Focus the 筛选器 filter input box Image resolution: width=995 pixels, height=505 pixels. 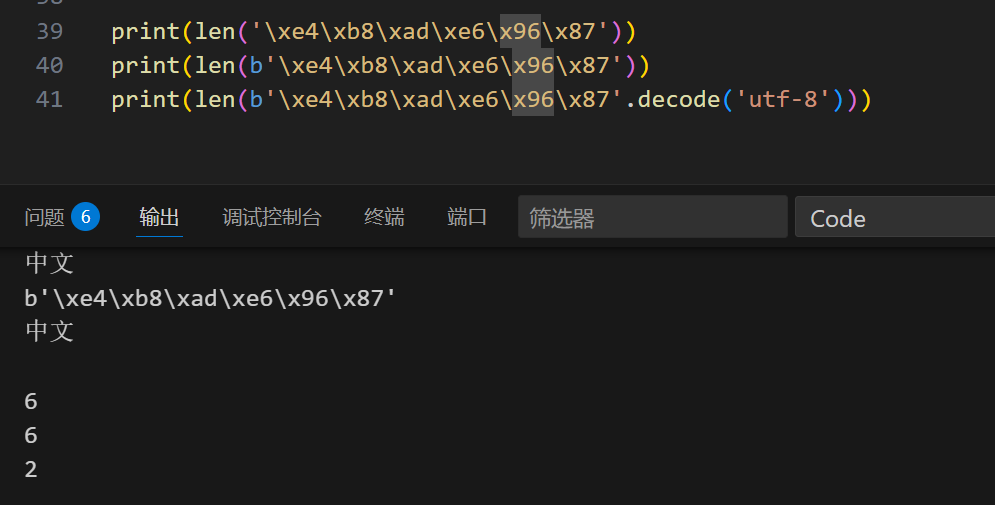click(652, 217)
